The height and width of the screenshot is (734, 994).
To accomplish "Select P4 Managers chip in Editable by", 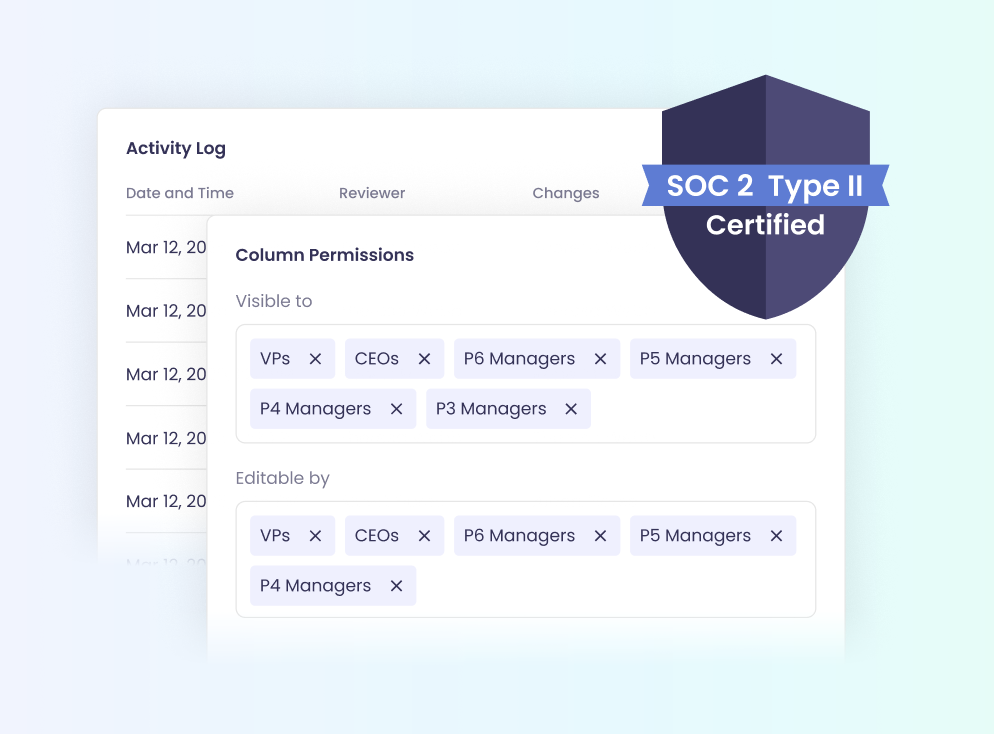I will pos(333,586).
